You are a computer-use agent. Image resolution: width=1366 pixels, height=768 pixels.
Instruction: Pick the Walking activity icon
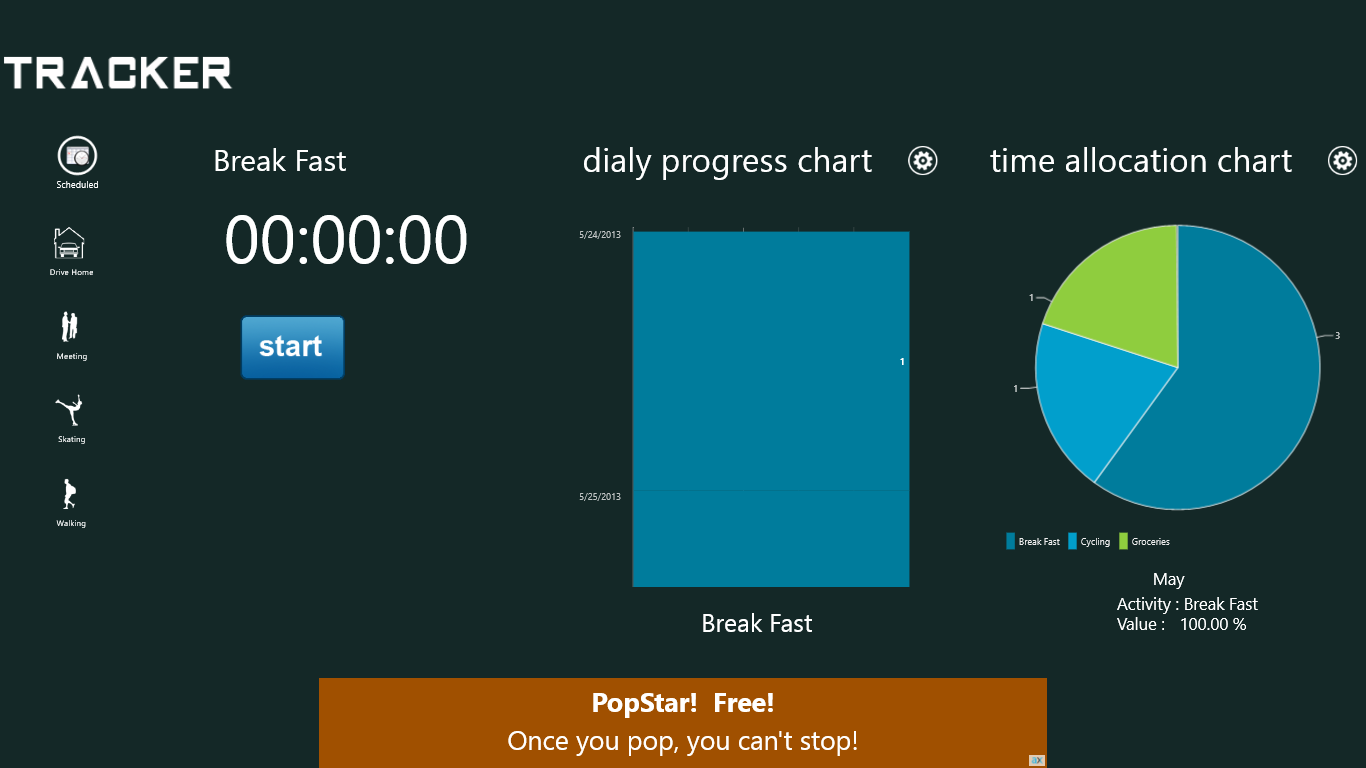(x=69, y=494)
